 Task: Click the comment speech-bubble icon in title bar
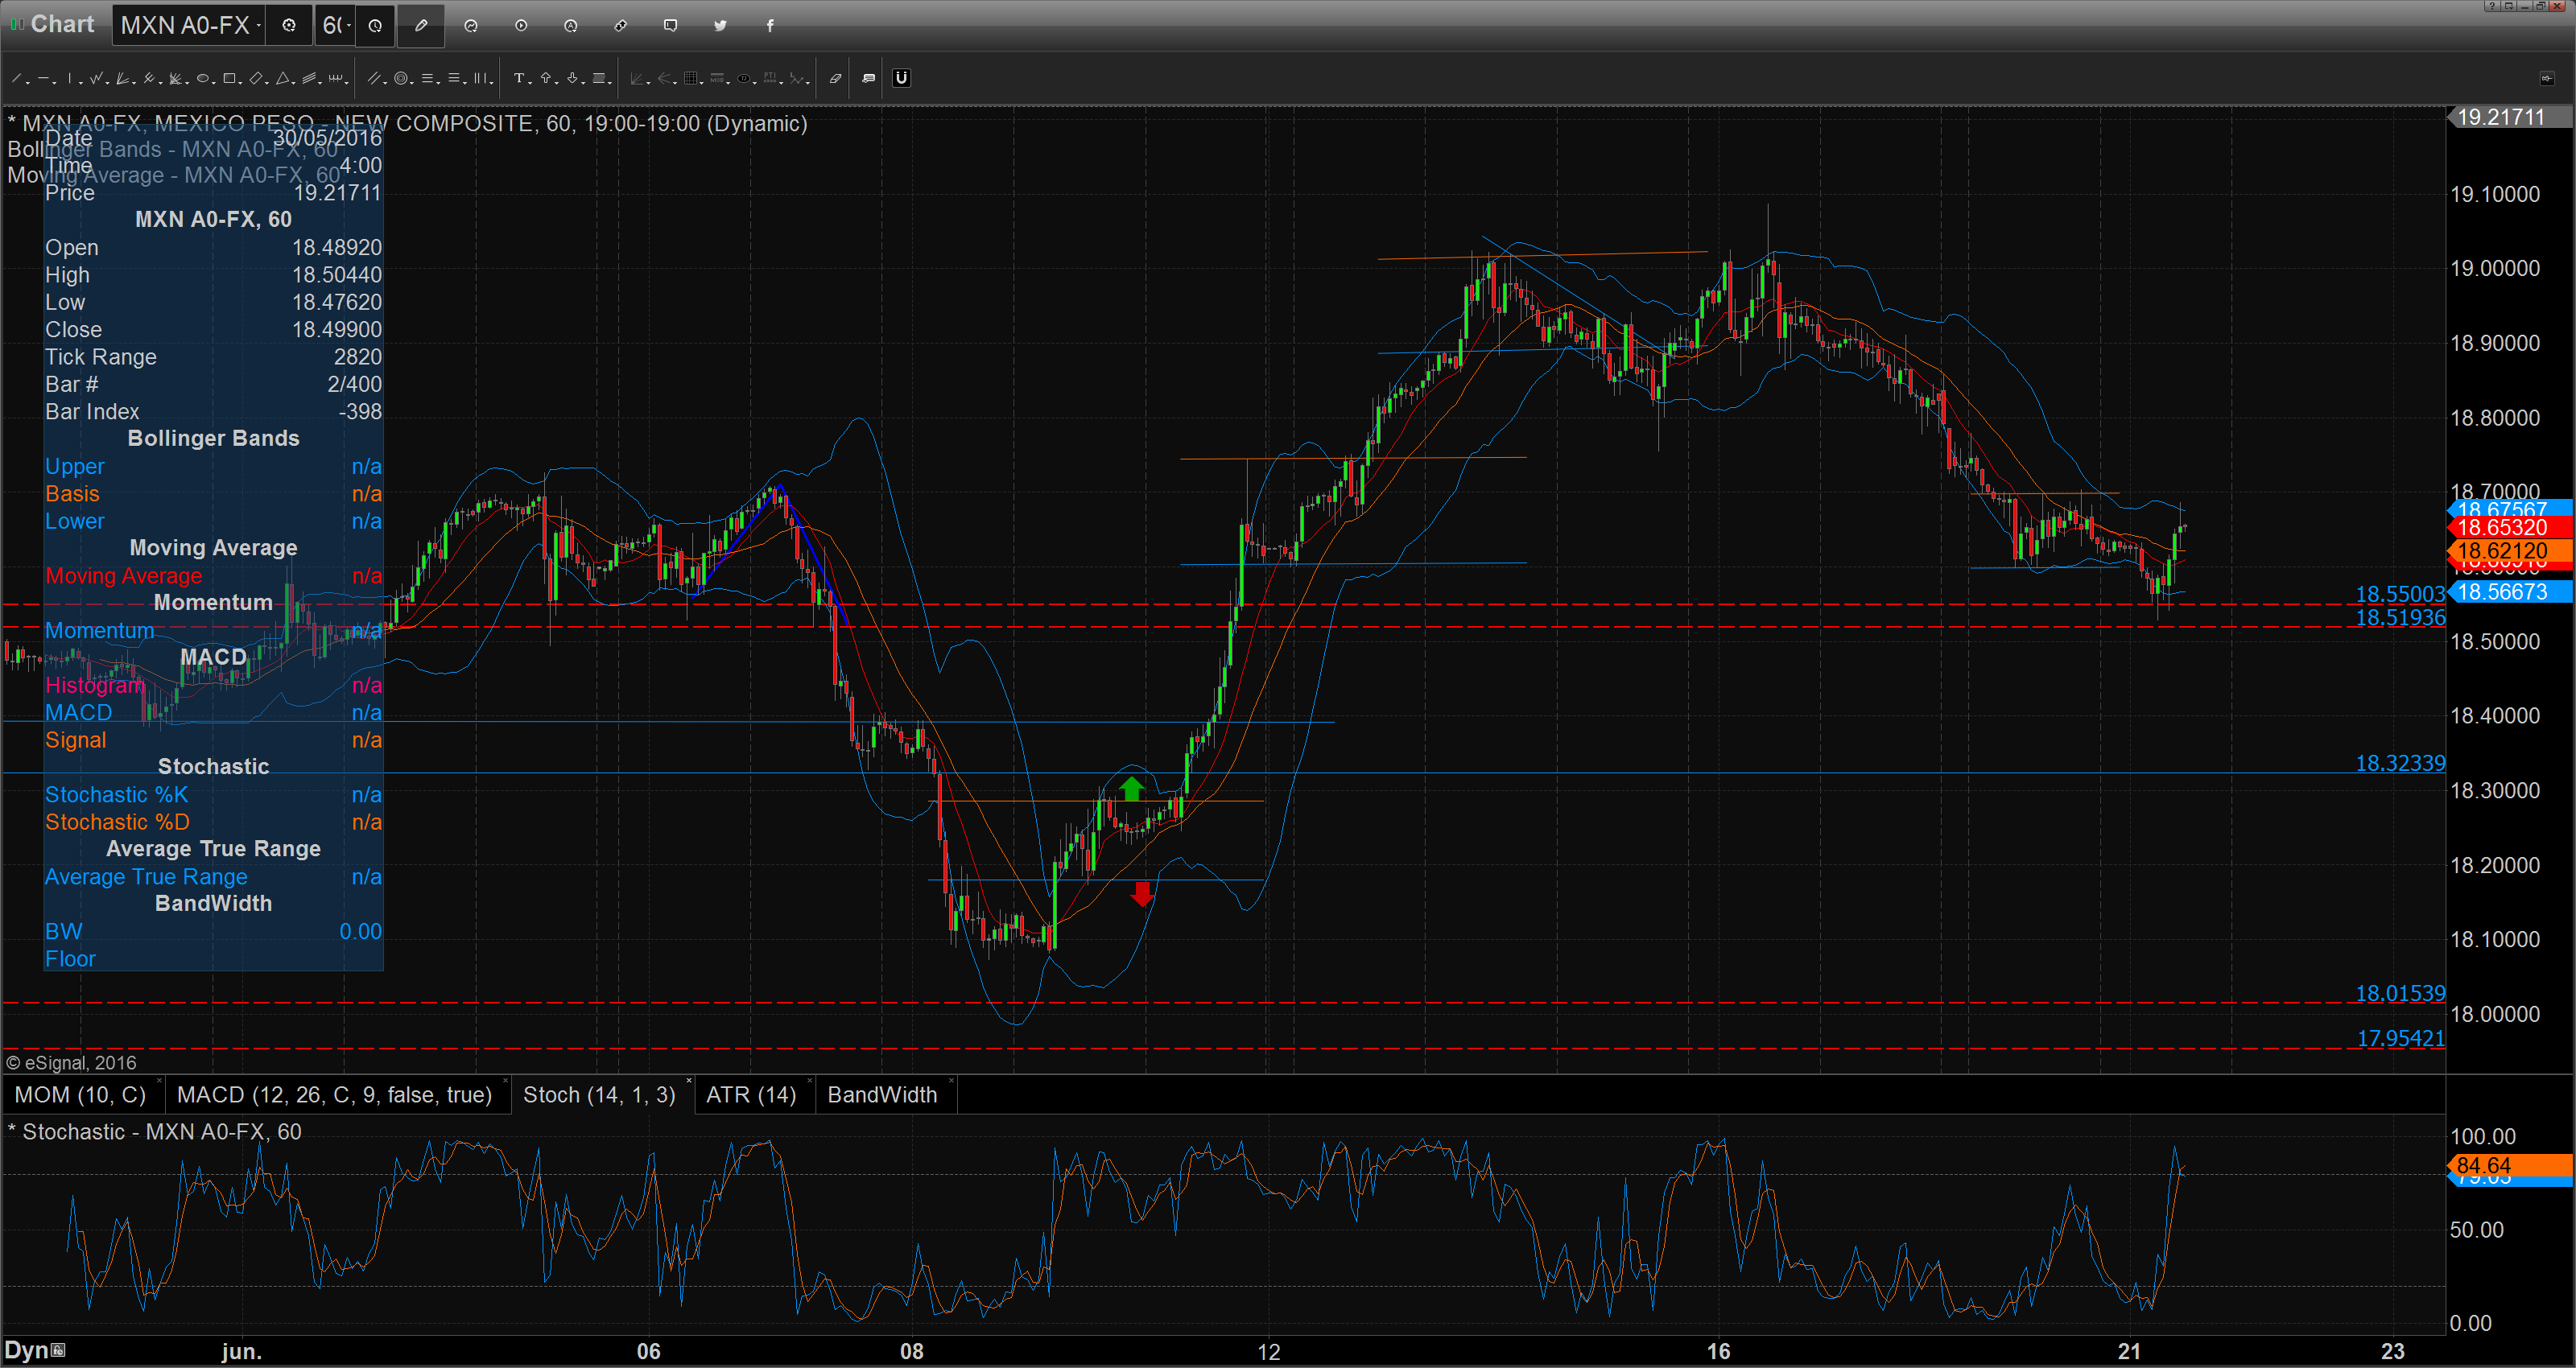click(x=671, y=26)
